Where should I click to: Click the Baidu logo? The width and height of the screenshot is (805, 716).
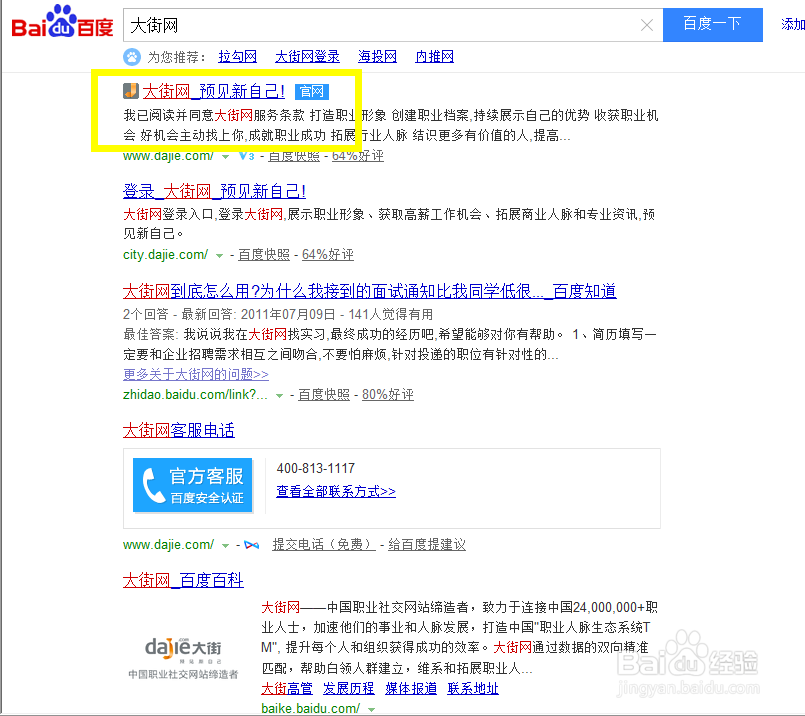[x=62, y=23]
